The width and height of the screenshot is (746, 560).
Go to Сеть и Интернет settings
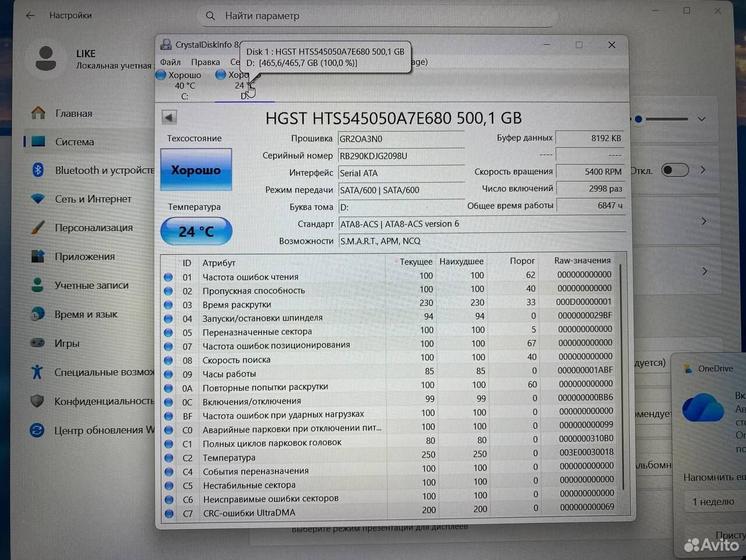tap(93, 199)
